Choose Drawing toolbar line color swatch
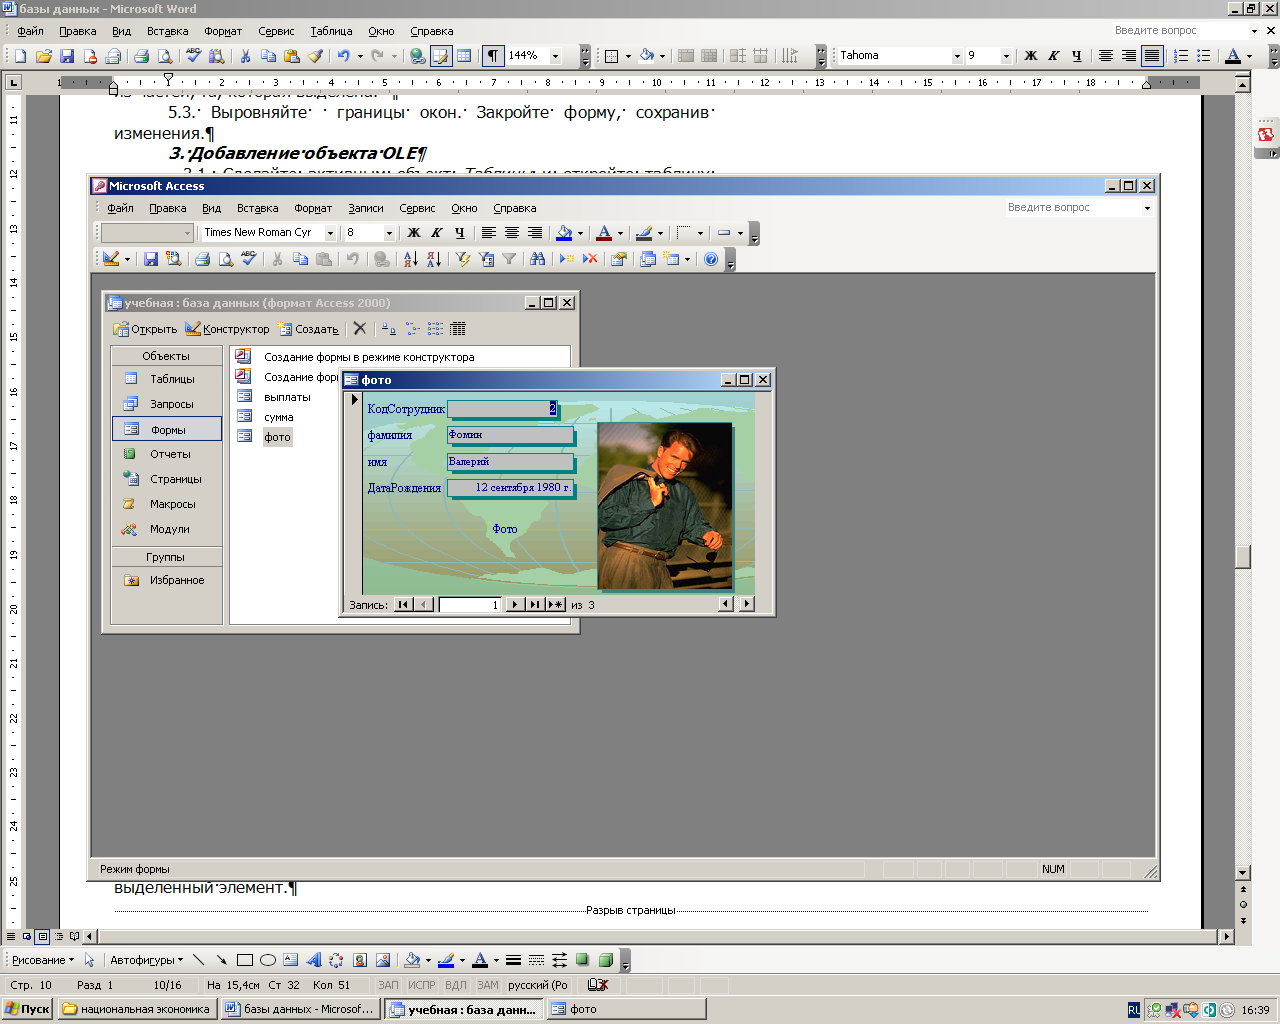1280x1024 pixels. click(x=446, y=960)
